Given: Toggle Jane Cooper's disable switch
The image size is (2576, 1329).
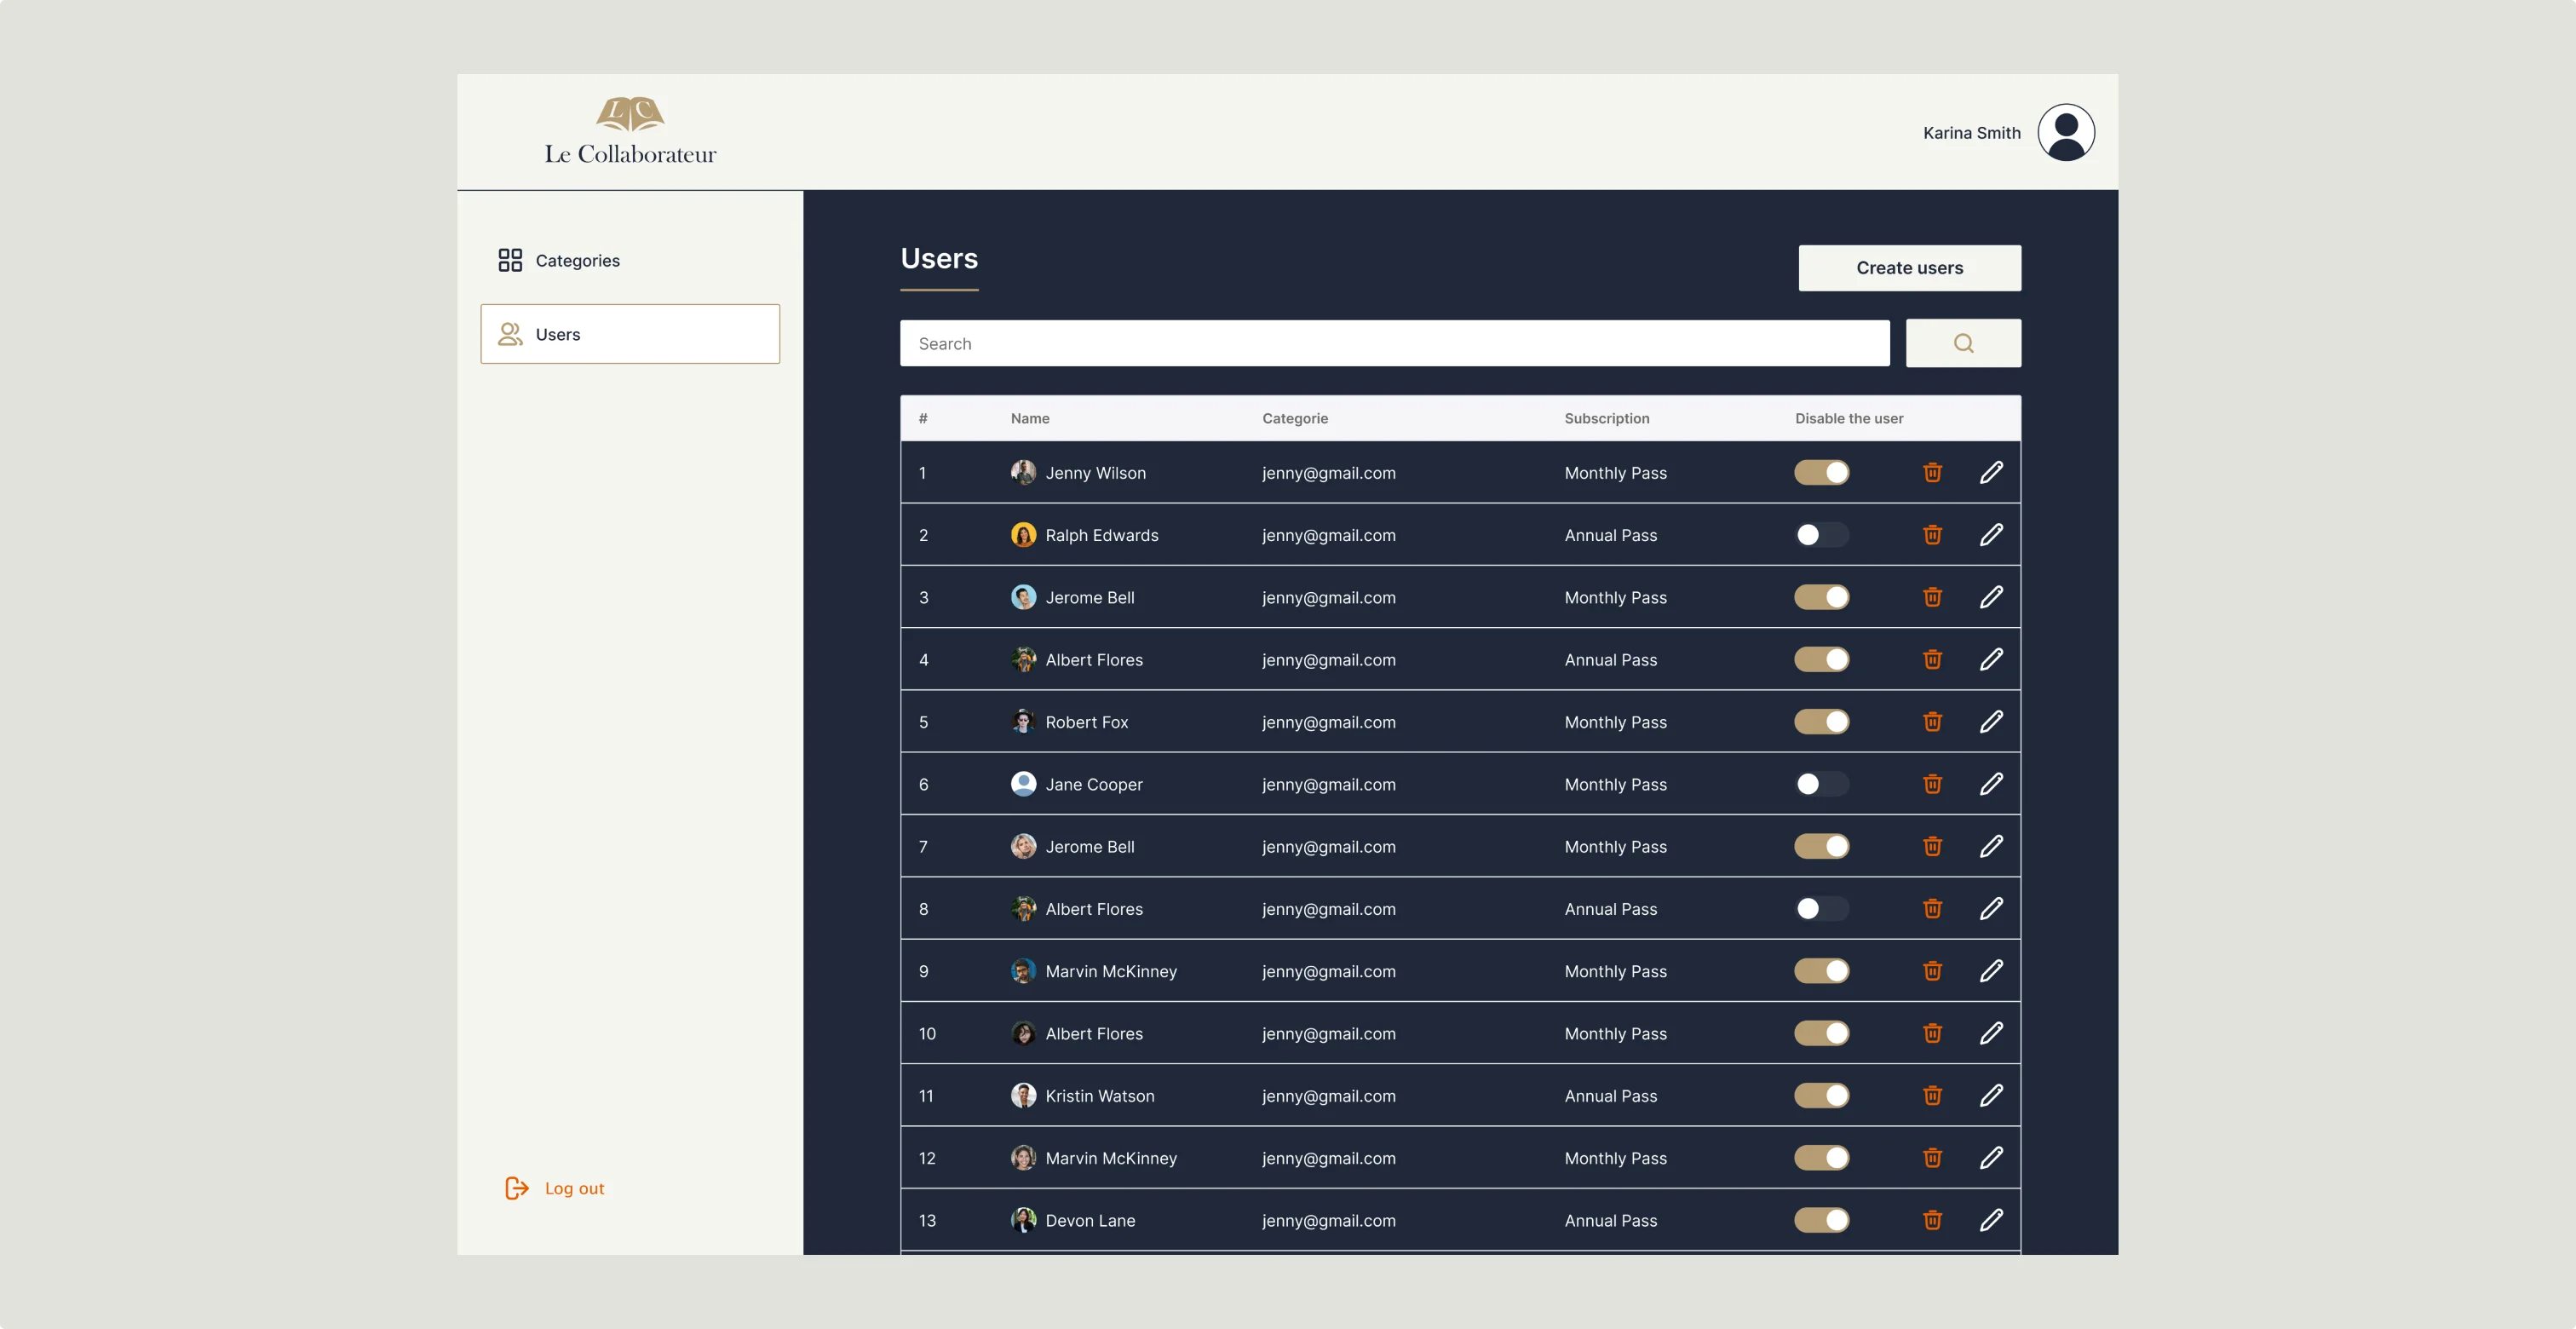Looking at the screenshot, I should point(1821,784).
